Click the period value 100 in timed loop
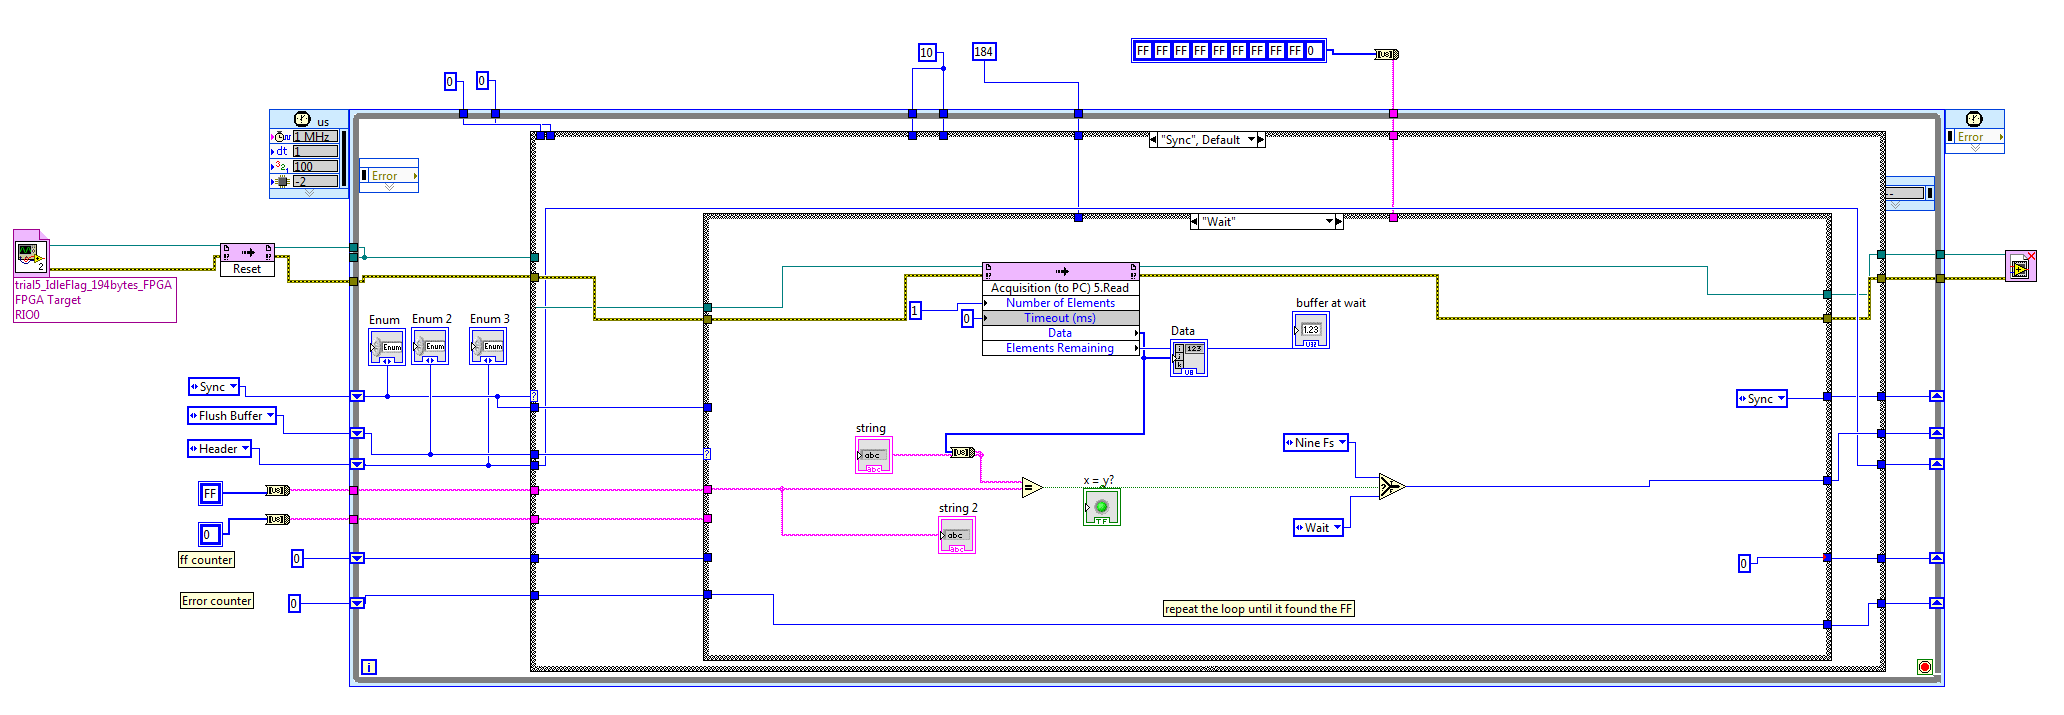The image size is (2064, 715). click(316, 167)
